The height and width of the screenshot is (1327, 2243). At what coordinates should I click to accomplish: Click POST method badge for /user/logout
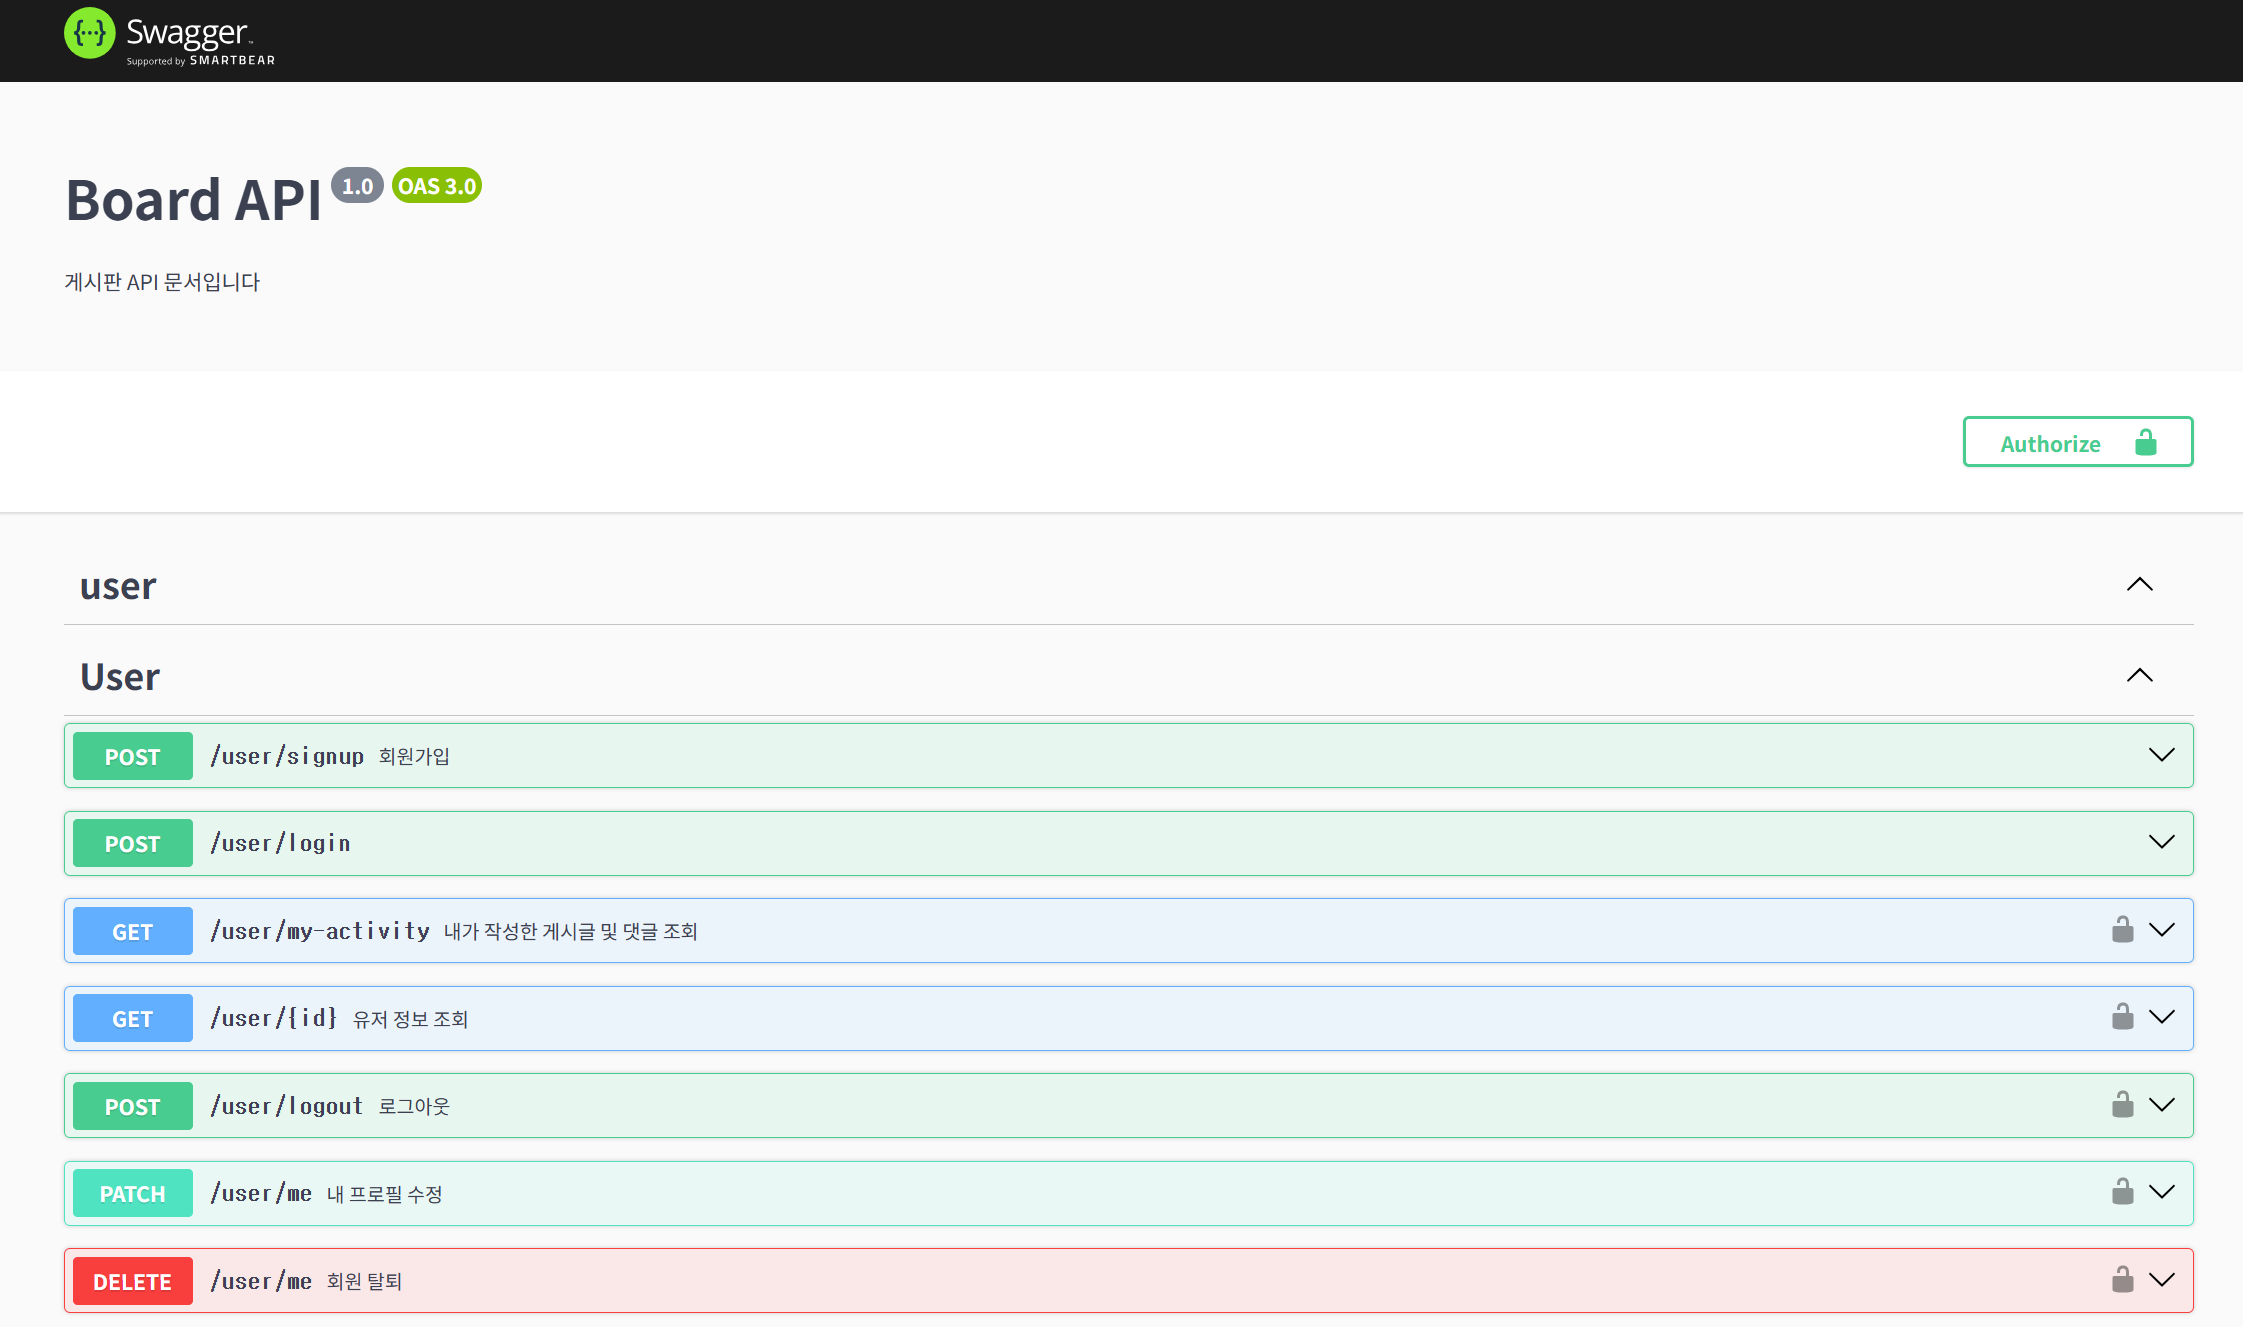point(133,1106)
